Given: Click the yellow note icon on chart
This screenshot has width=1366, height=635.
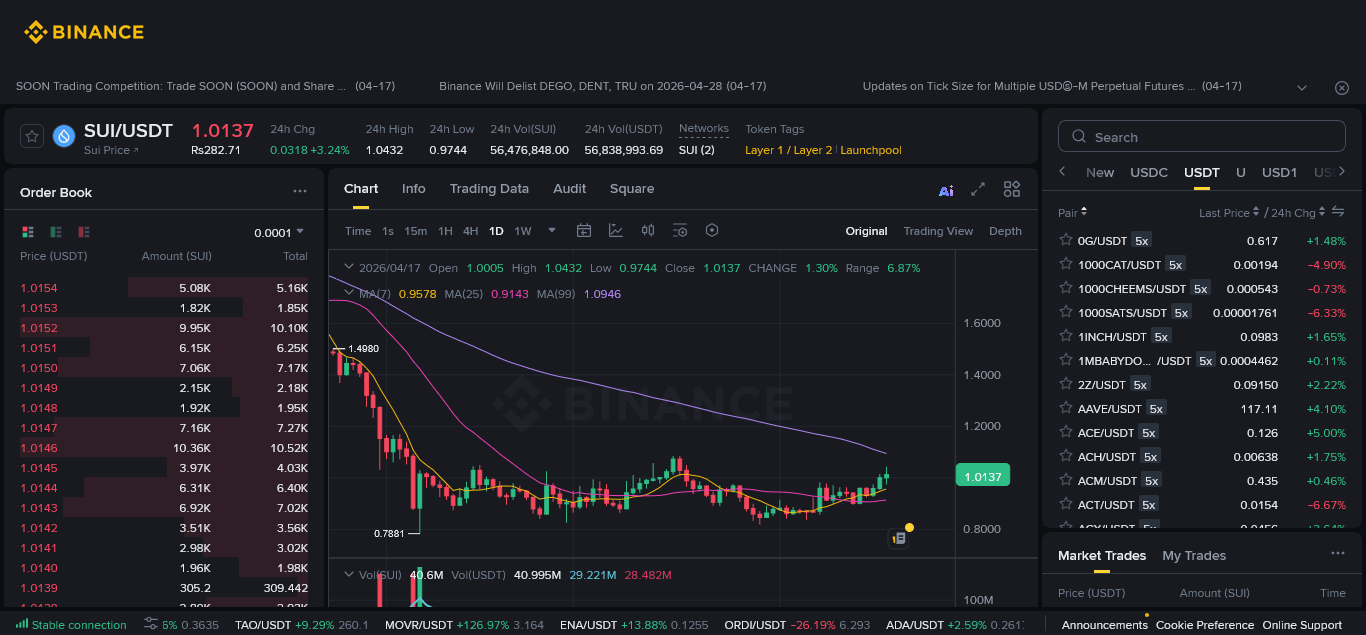Looking at the screenshot, I should pos(898,538).
